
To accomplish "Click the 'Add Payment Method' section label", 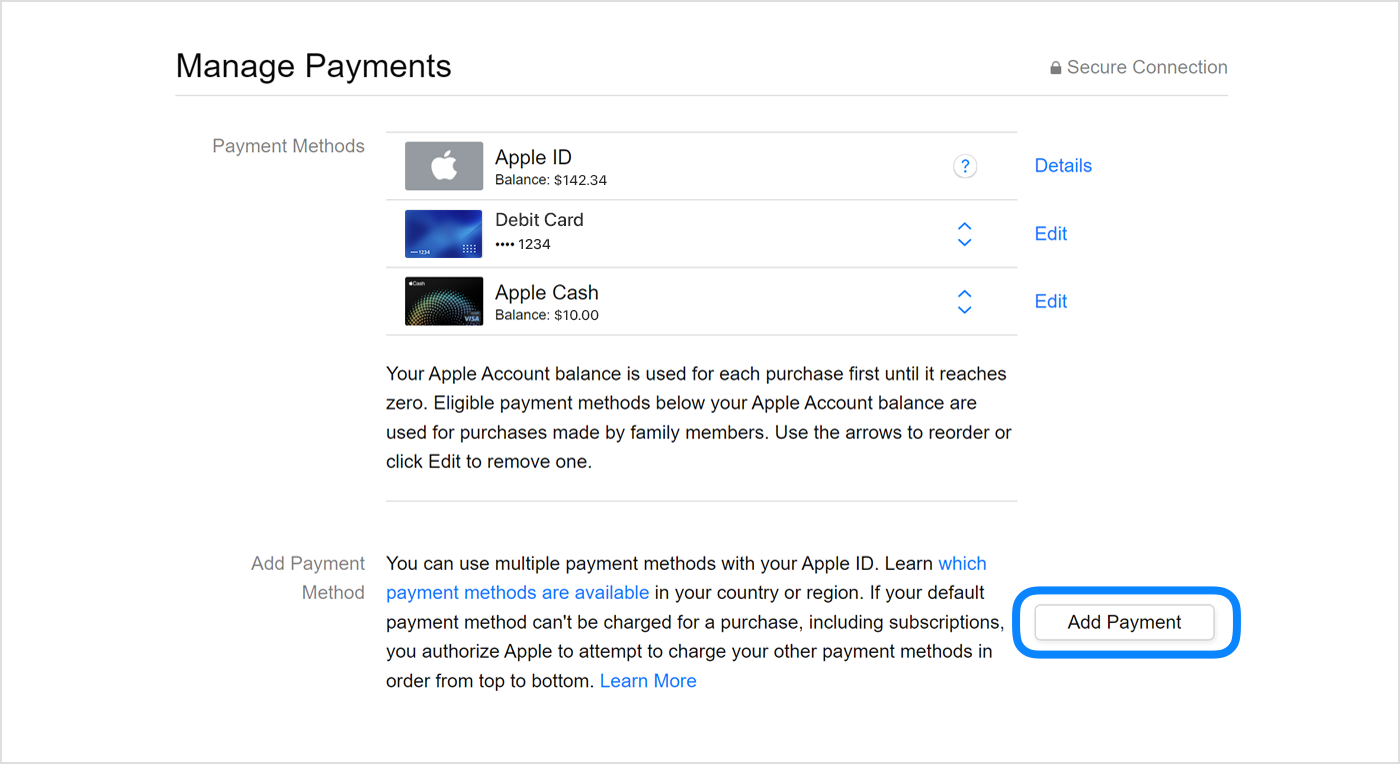I will point(308,578).
